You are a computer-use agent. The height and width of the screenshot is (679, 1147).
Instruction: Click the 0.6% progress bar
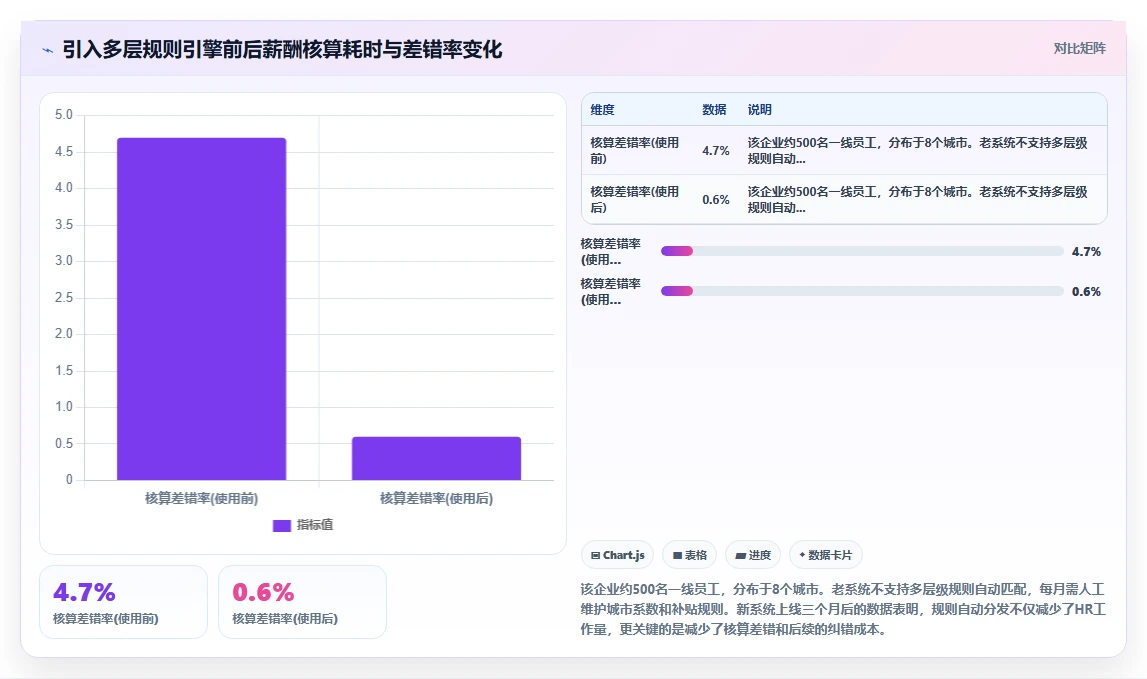pos(862,291)
